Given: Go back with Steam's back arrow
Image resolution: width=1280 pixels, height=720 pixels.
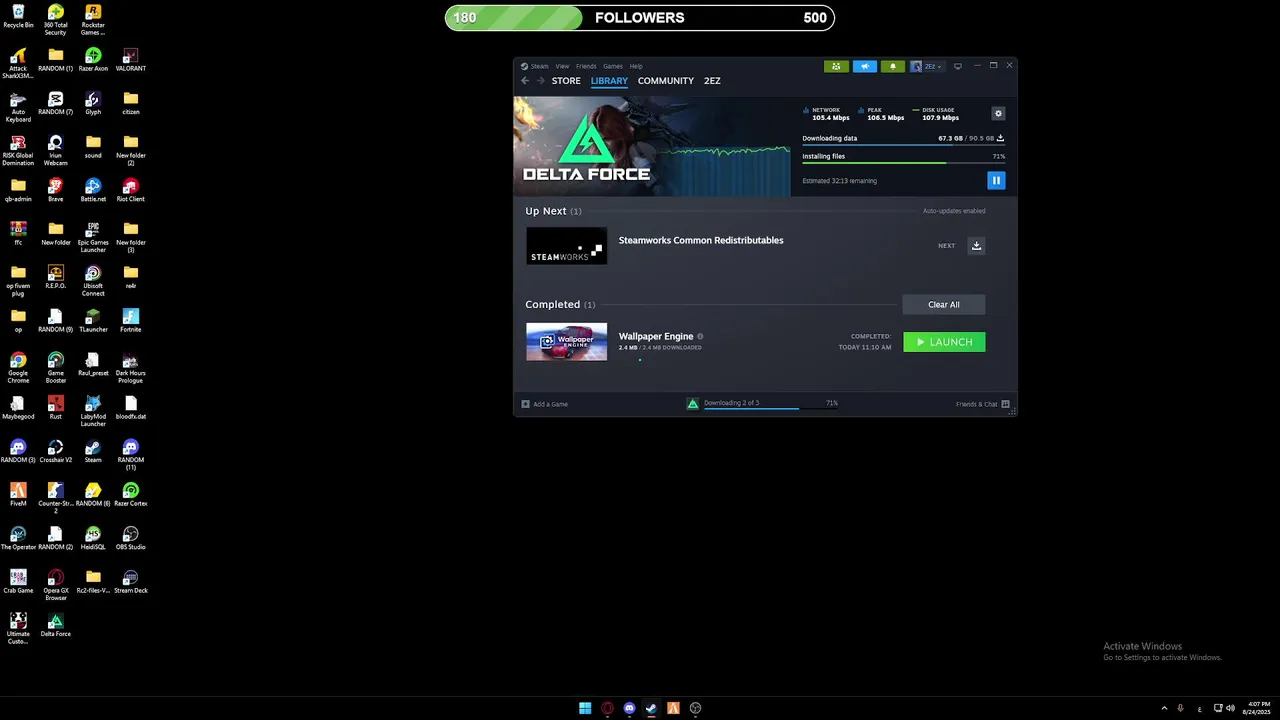Looking at the screenshot, I should 525,81.
